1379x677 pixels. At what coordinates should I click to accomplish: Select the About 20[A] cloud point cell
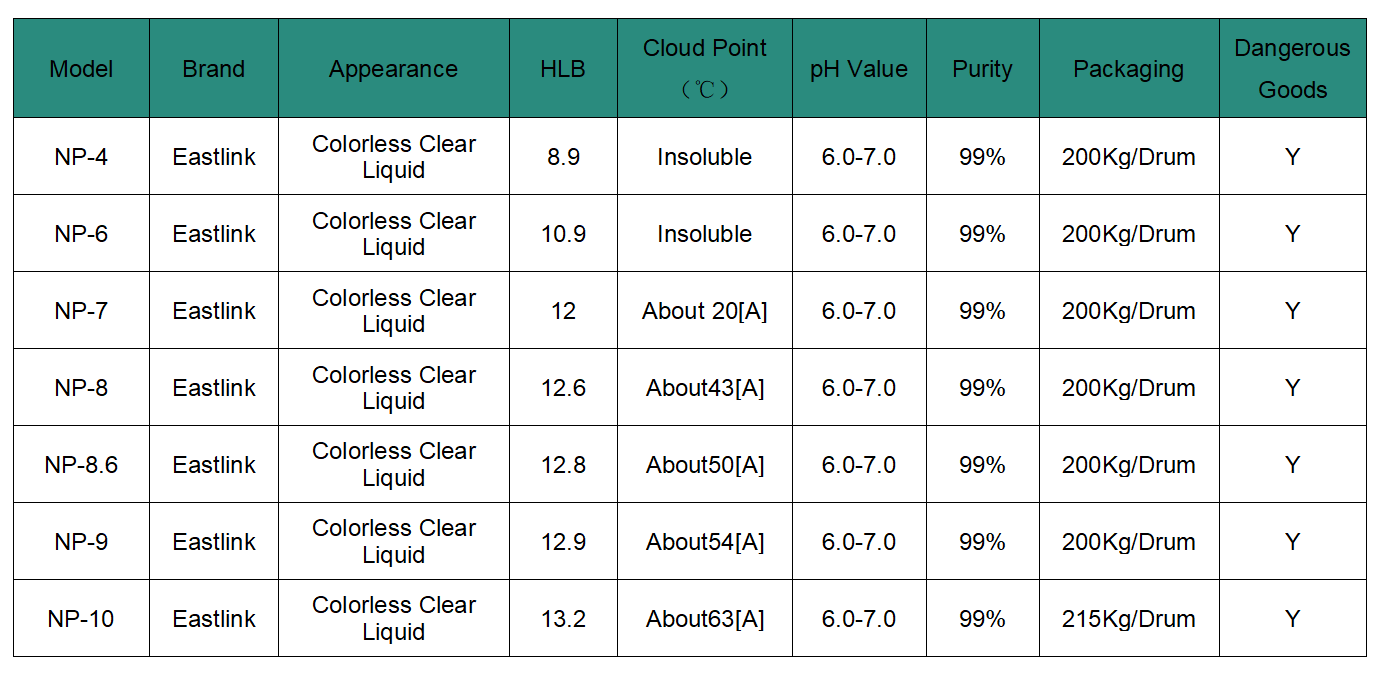coord(705,311)
